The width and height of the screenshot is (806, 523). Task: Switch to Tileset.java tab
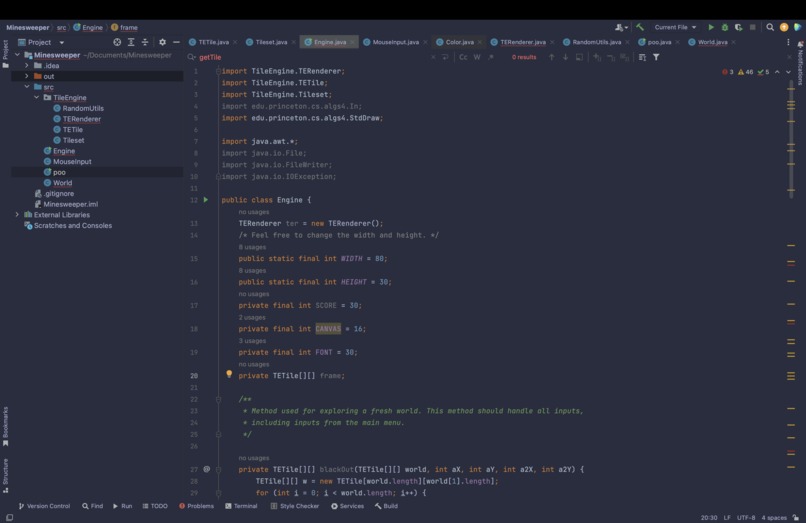[271, 42]
